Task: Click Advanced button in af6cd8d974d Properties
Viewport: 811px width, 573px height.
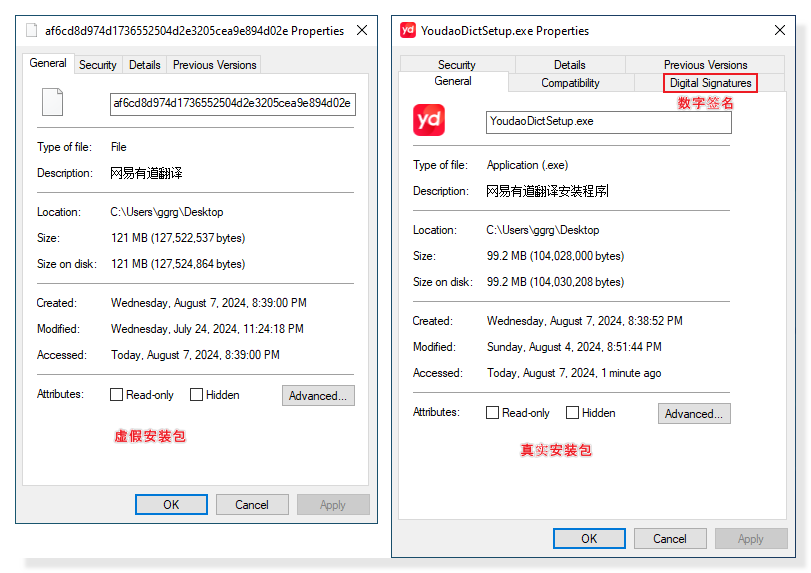Action: pyautogui.click(x=318, y=396)
